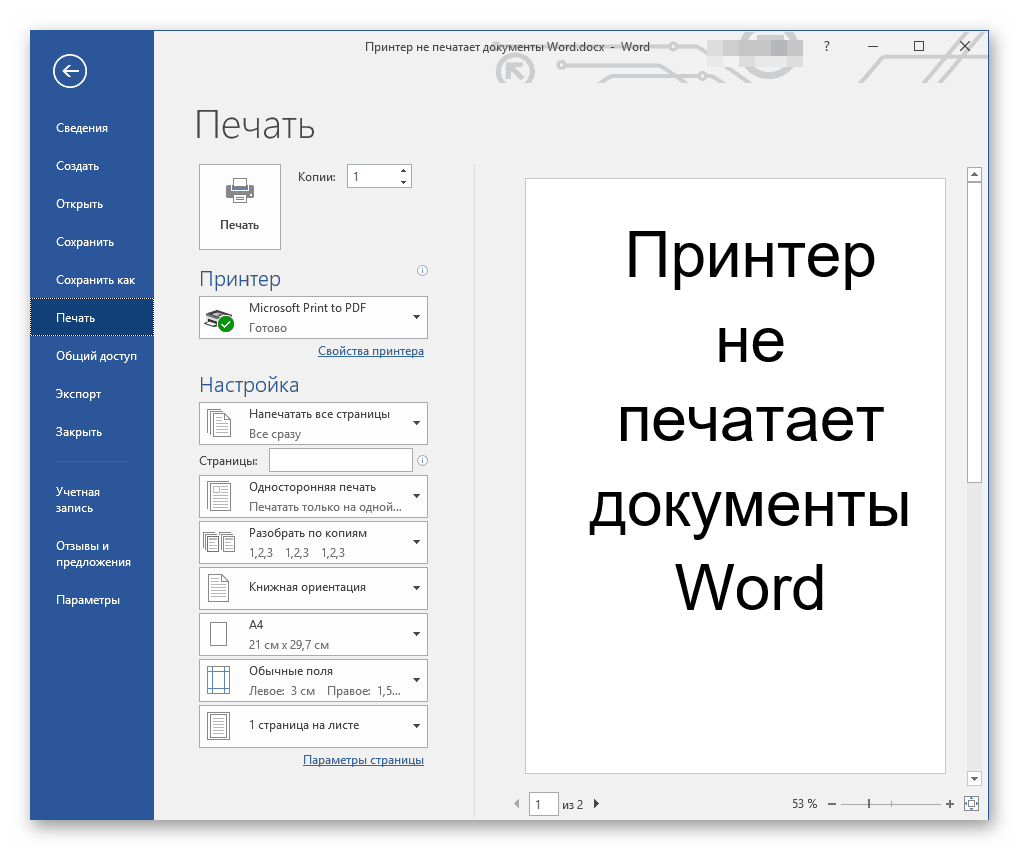
Task: Decrease copies with the down spinner arrow
Action: tap(404, 182)
